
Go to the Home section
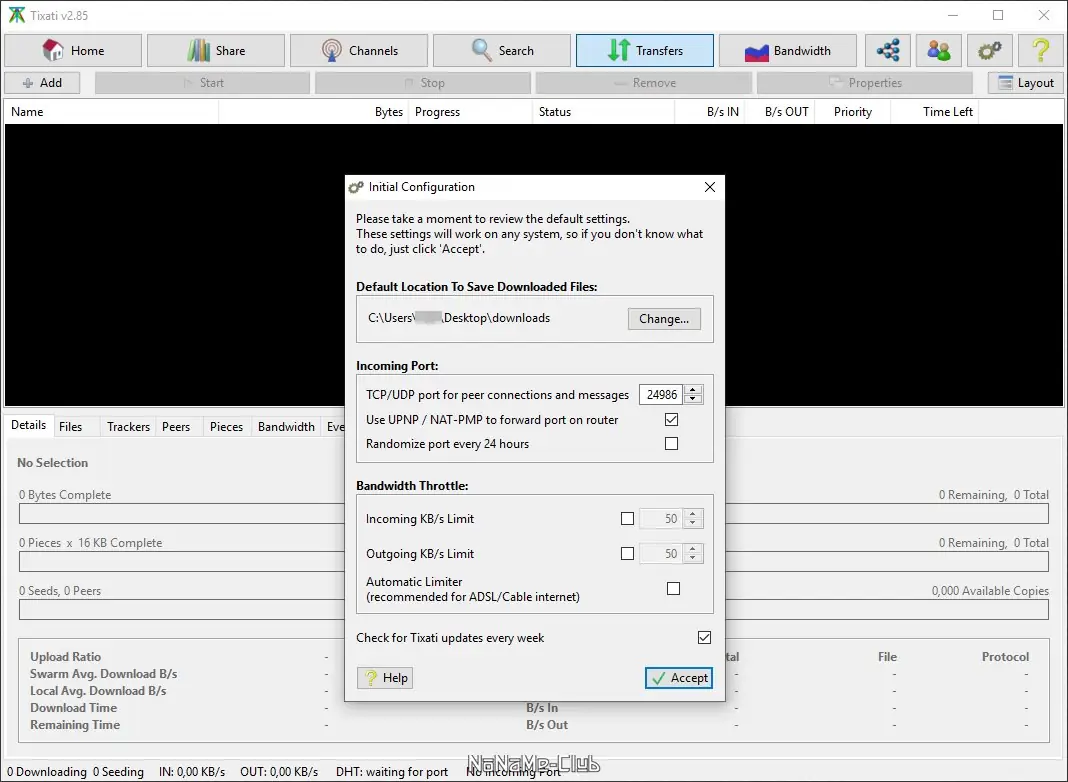tap(74, 50)
